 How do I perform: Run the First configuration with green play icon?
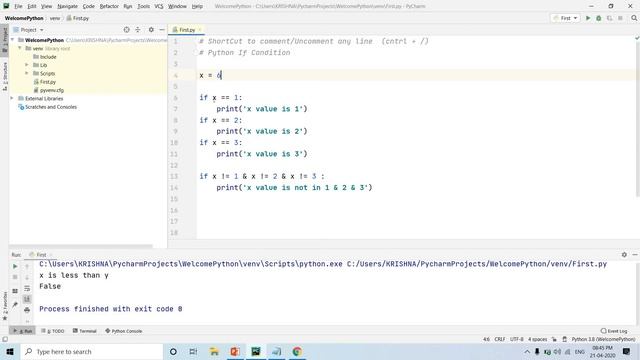tap(588, 18)
